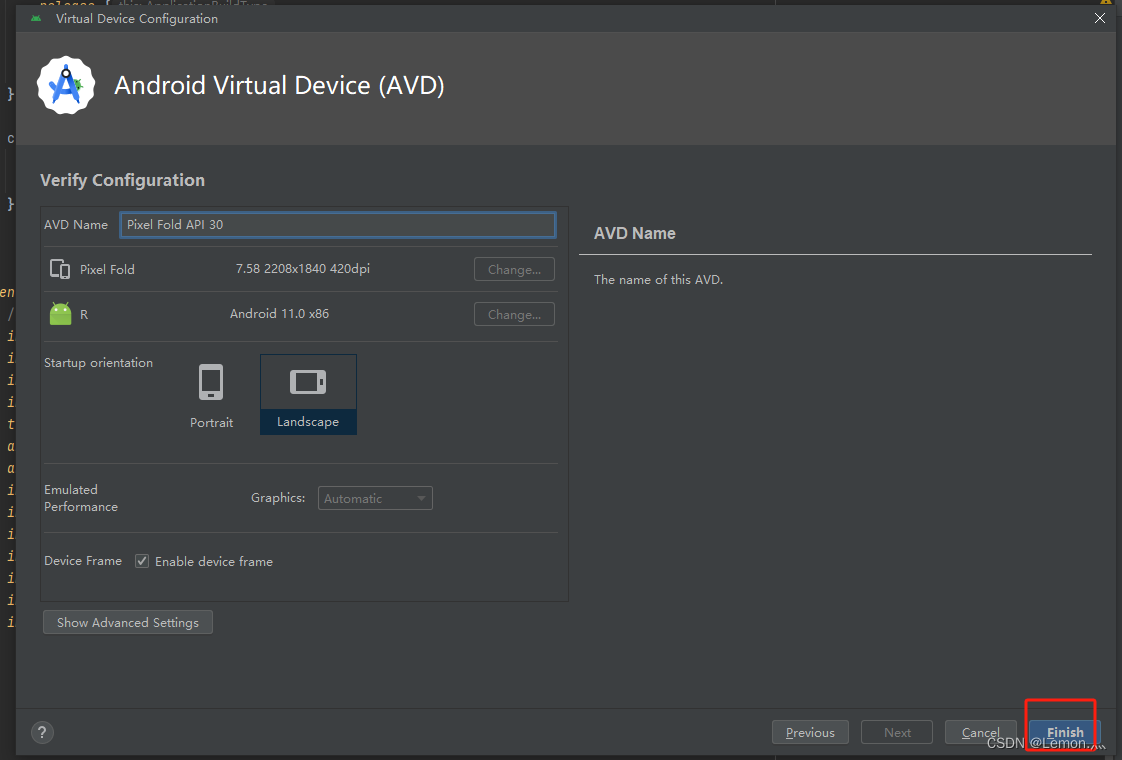Click the 'Android 11.0 x86' text
This screenshot has height=760, width=1122.
point(280,313)
